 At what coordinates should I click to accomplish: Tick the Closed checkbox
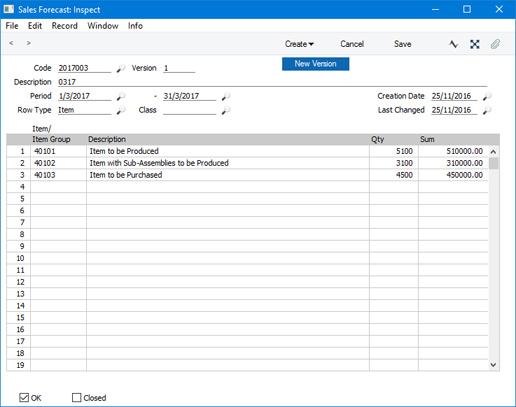click(x=77, y=398)
